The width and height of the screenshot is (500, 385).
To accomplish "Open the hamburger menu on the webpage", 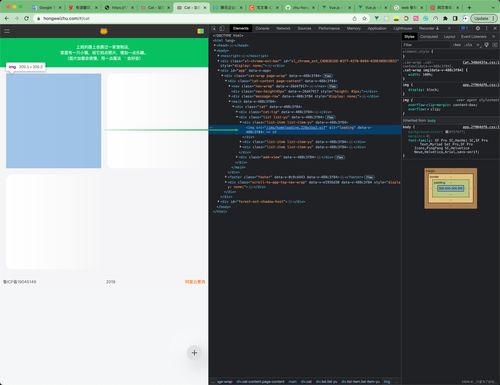I will click(x=7, y=31).
